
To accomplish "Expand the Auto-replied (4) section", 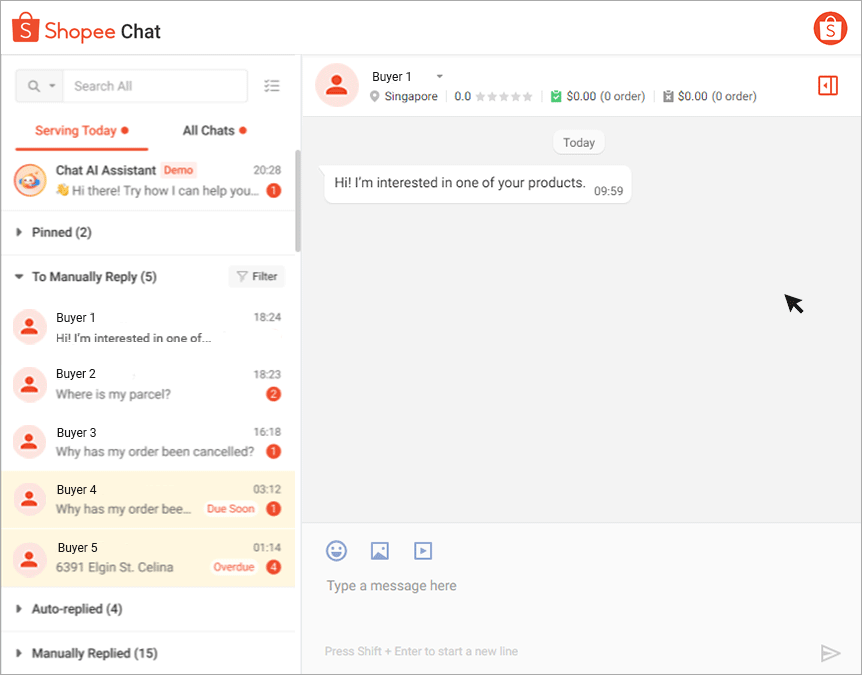I will pos(148,609).
